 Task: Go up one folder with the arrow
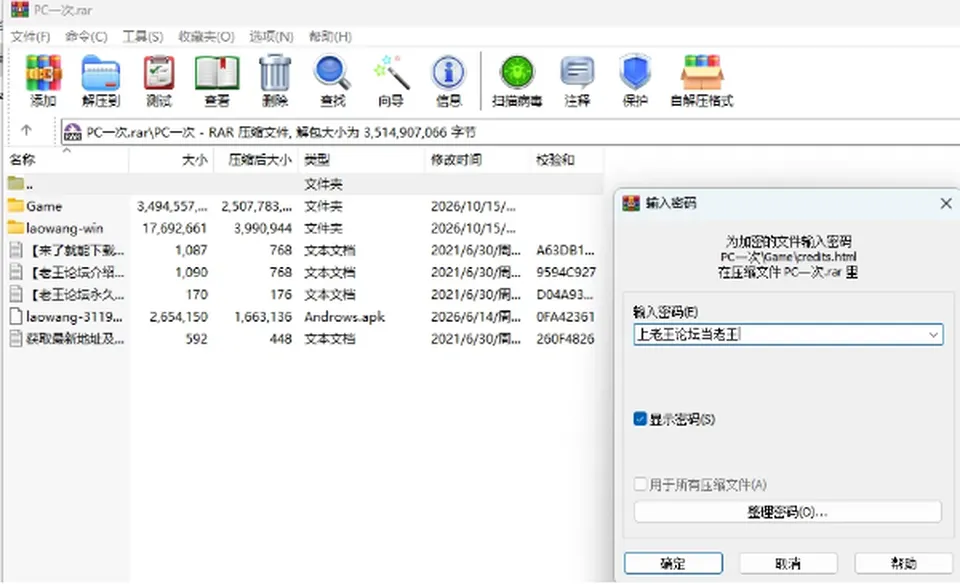(26, 130)
